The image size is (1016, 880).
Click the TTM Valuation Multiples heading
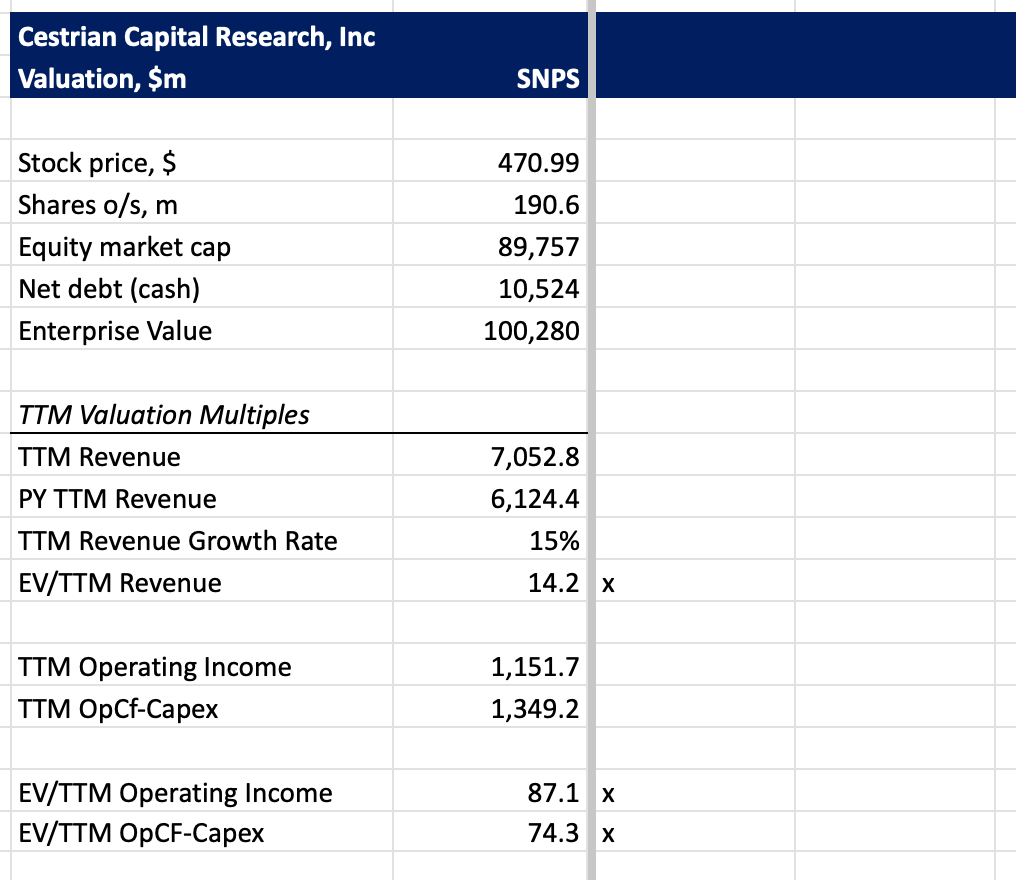coord(164,414)
